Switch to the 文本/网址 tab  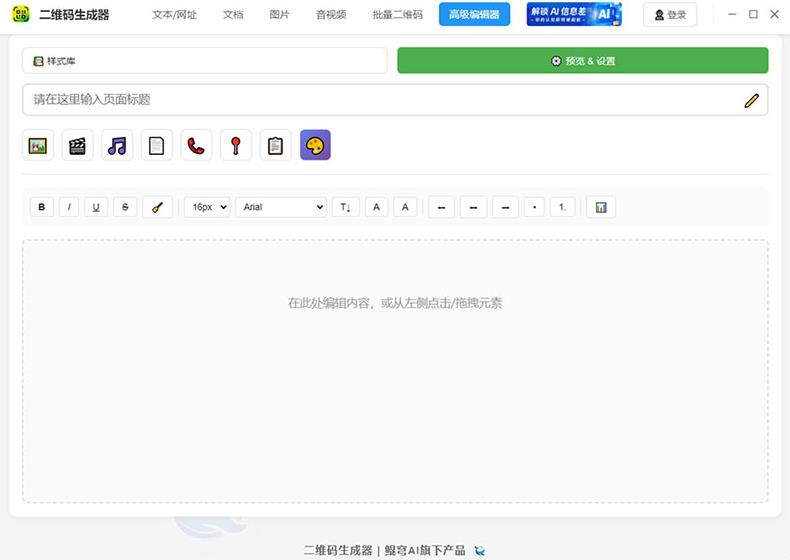click(x=174, y=15)
